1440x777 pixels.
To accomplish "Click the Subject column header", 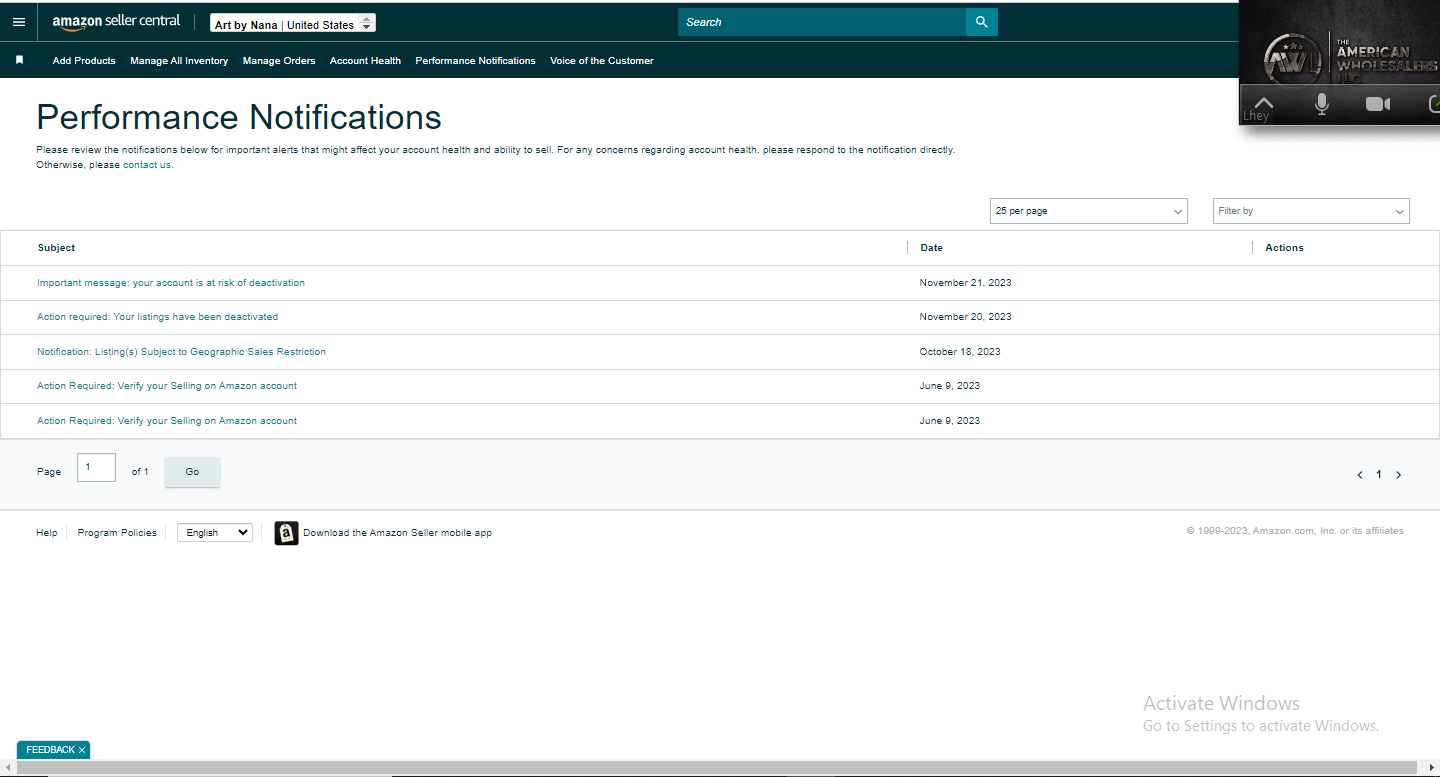I will (57, 248).
